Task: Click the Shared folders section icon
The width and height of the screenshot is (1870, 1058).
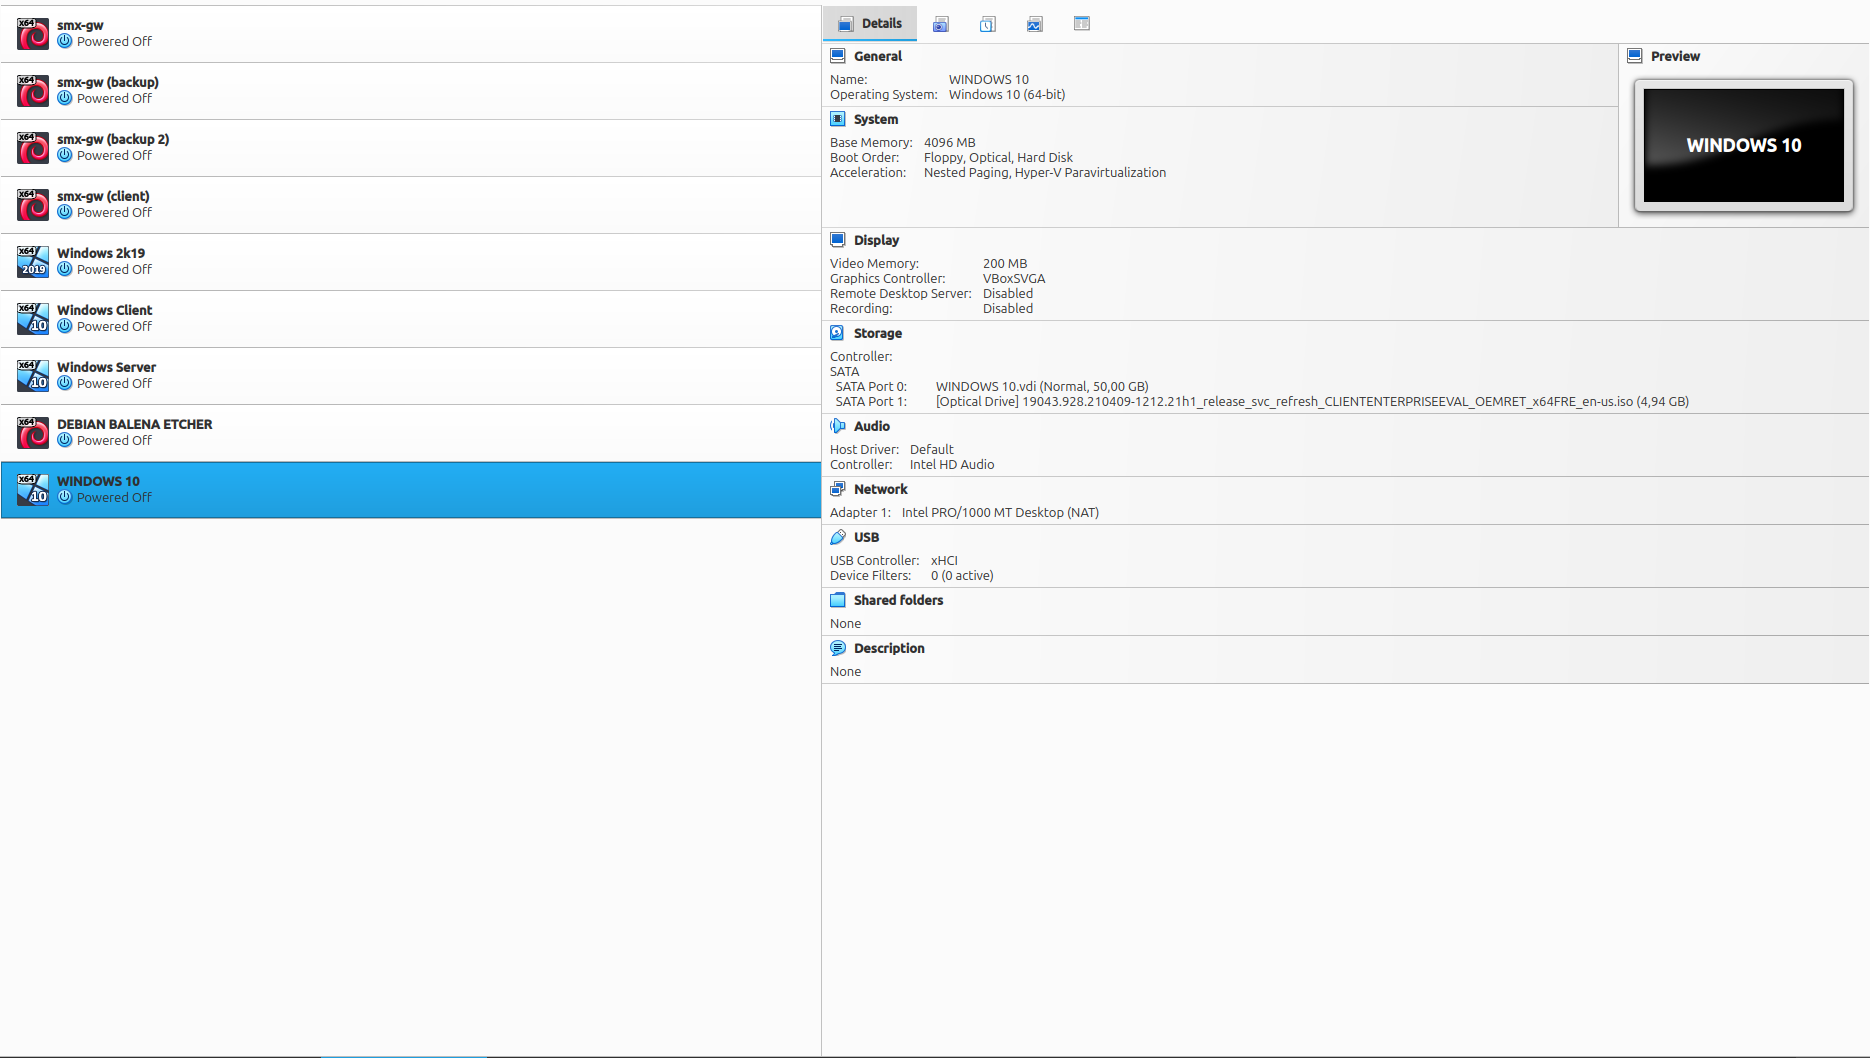Action: (838, 600)
